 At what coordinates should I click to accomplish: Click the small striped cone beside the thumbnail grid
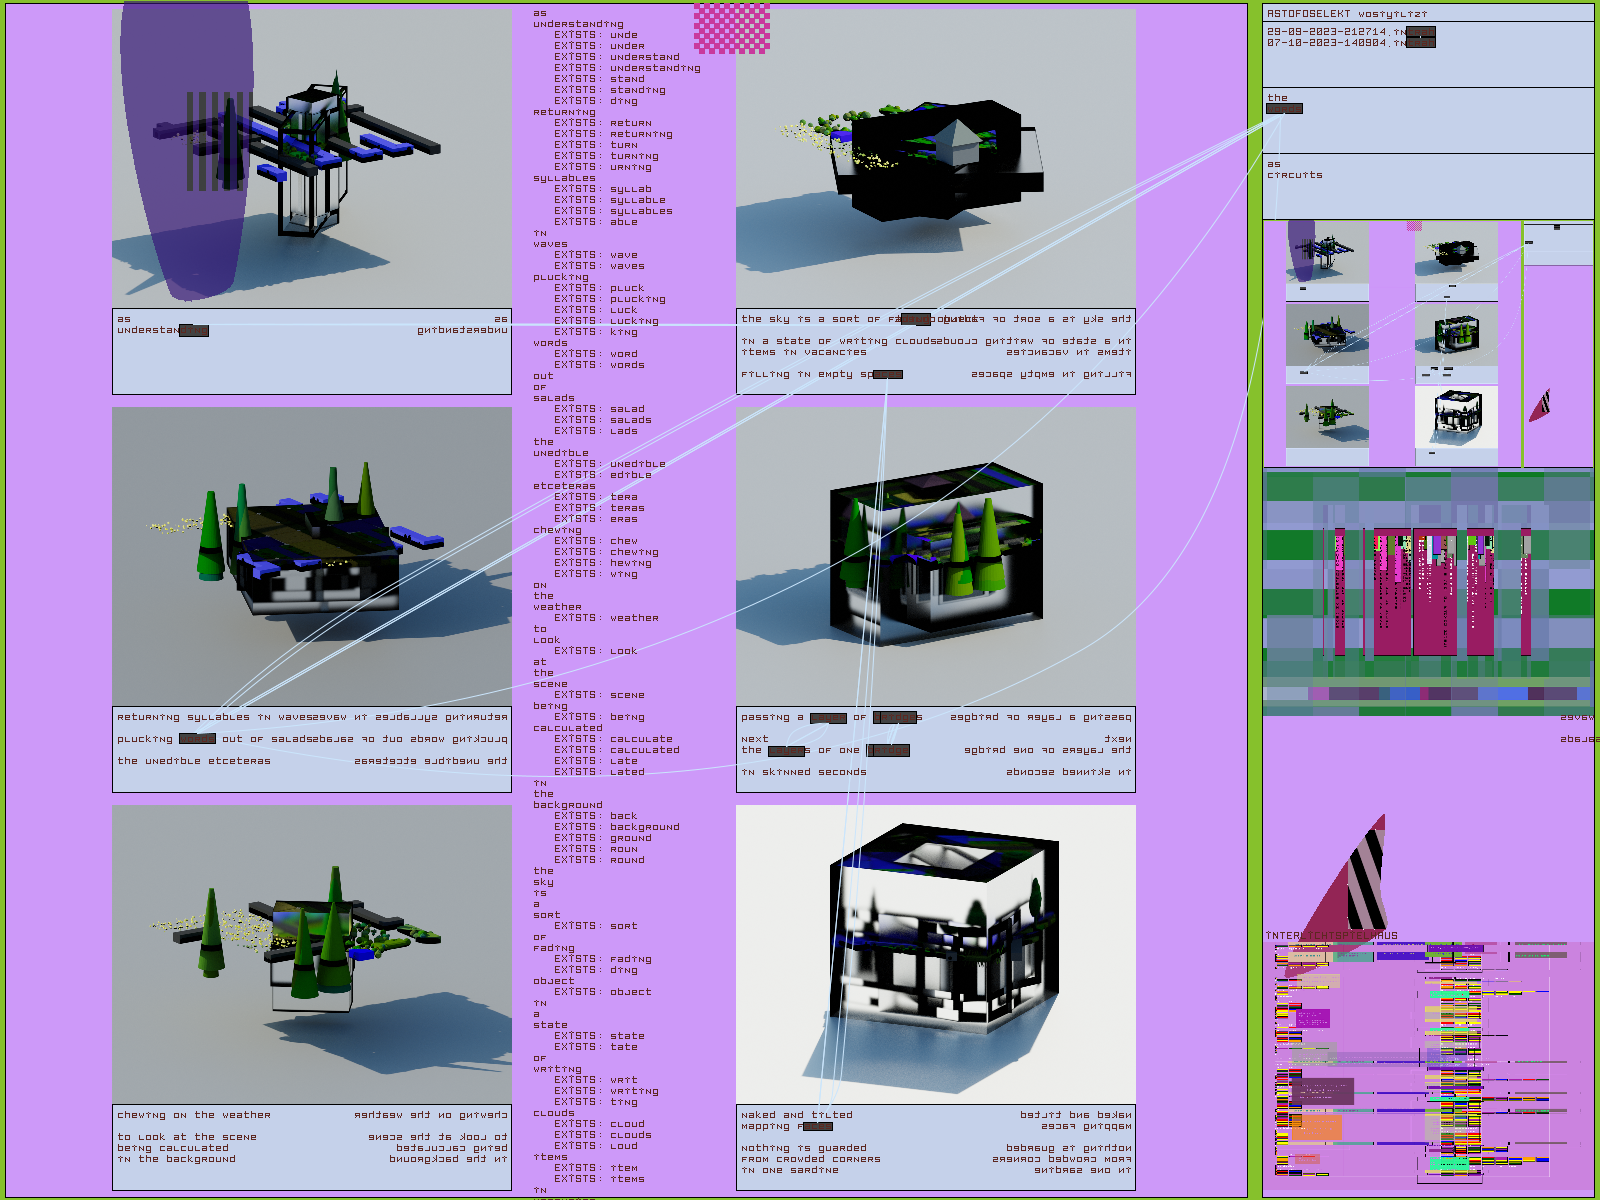1541,405
